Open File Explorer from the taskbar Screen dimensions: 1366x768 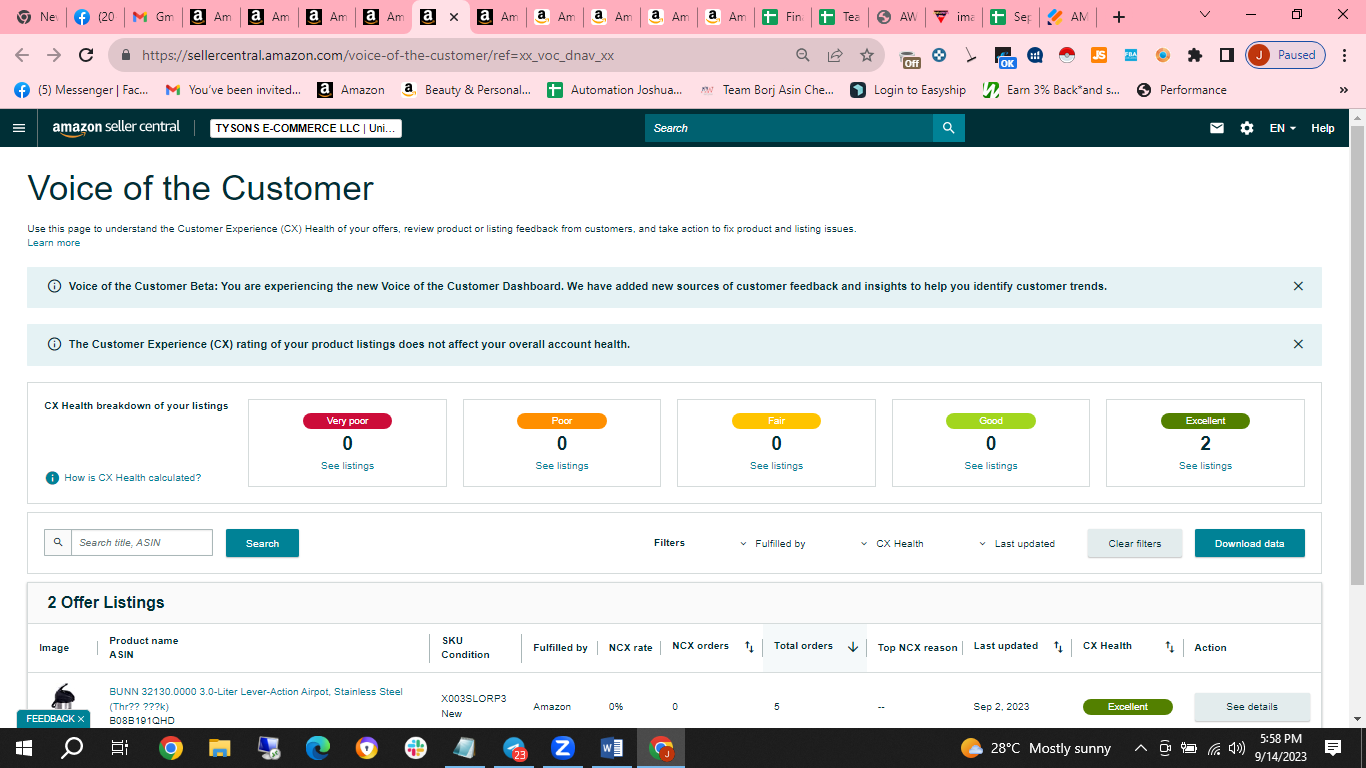click(220, 748)
